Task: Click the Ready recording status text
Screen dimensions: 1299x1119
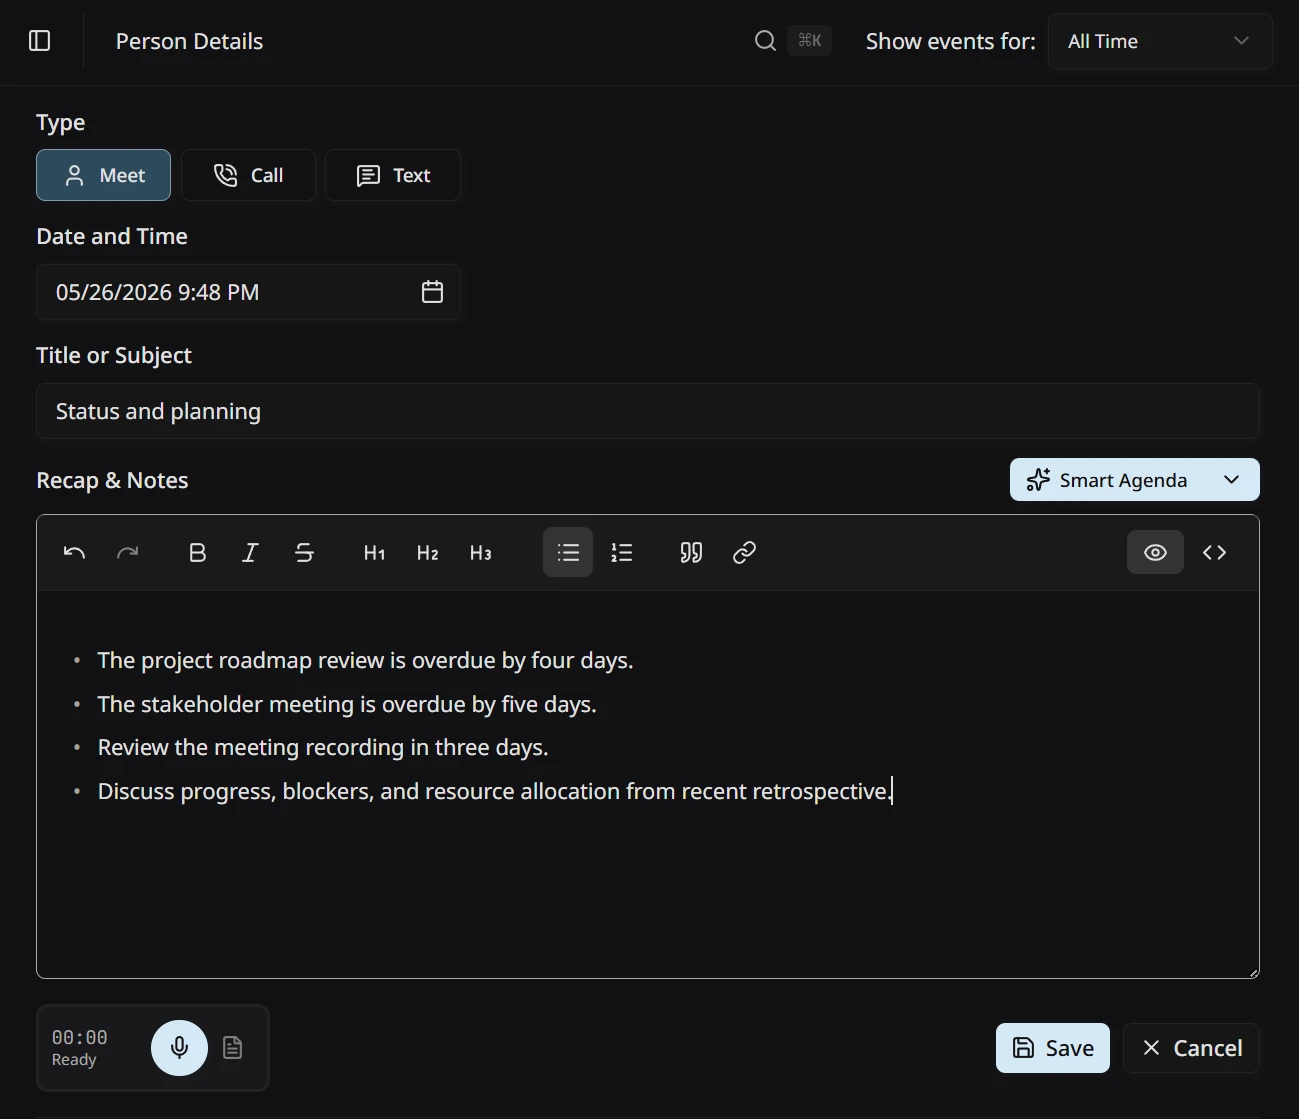Action: pos(74,1060)
